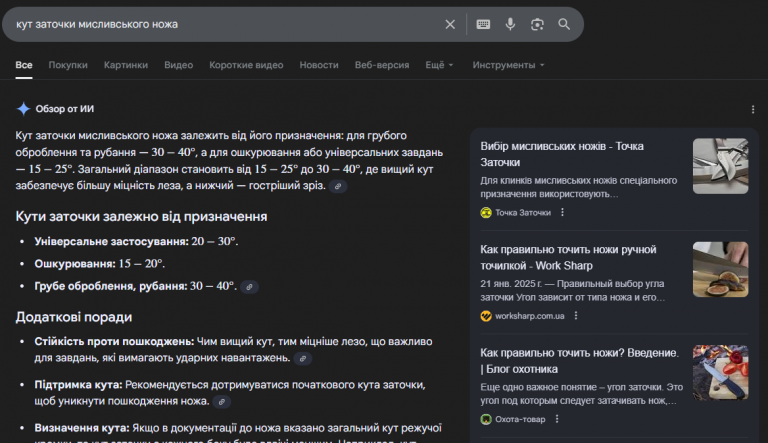The width and height of the screenshot is (768, 443).
Task: Open three-dot menu beside worksharp.com.ua source
Action: [575, 316]
